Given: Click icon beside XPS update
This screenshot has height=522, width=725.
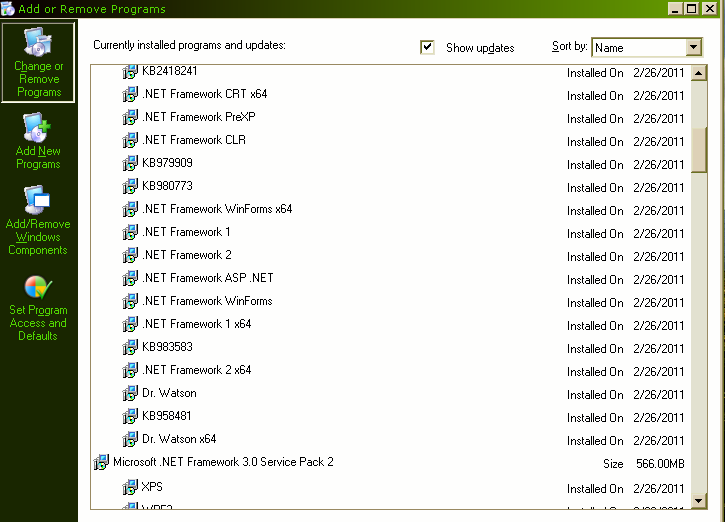Looking at the screenshot, I should tap(130, 487).
